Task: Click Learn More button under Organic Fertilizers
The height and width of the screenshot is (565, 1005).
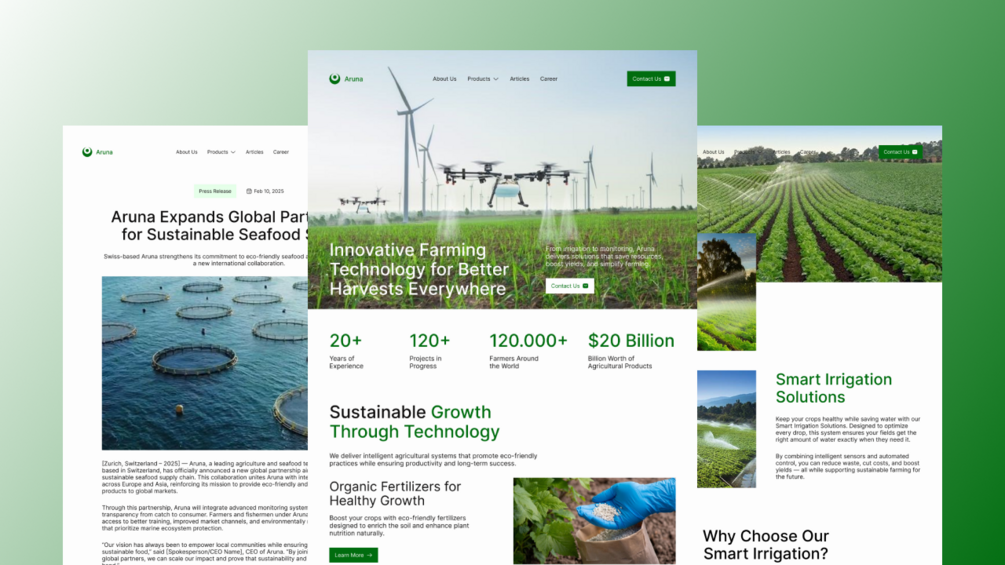Action: (x=353, y=555)
